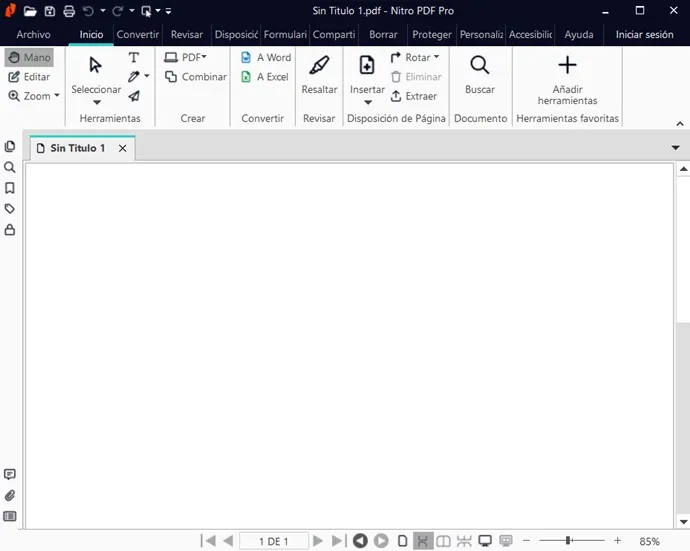The image size is (690, 551).
Task: Select the Type Text tool icon
Action: [x=134, y=57]
